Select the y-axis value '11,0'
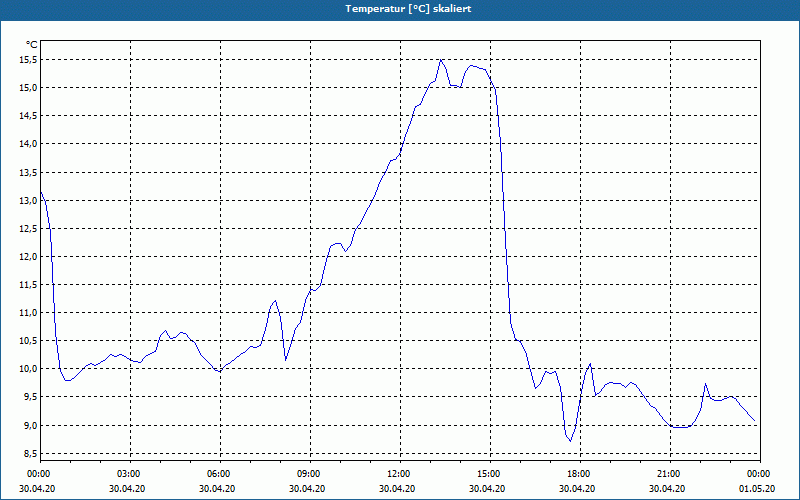This screenshot has width=800, height=500. click(29, 313)
